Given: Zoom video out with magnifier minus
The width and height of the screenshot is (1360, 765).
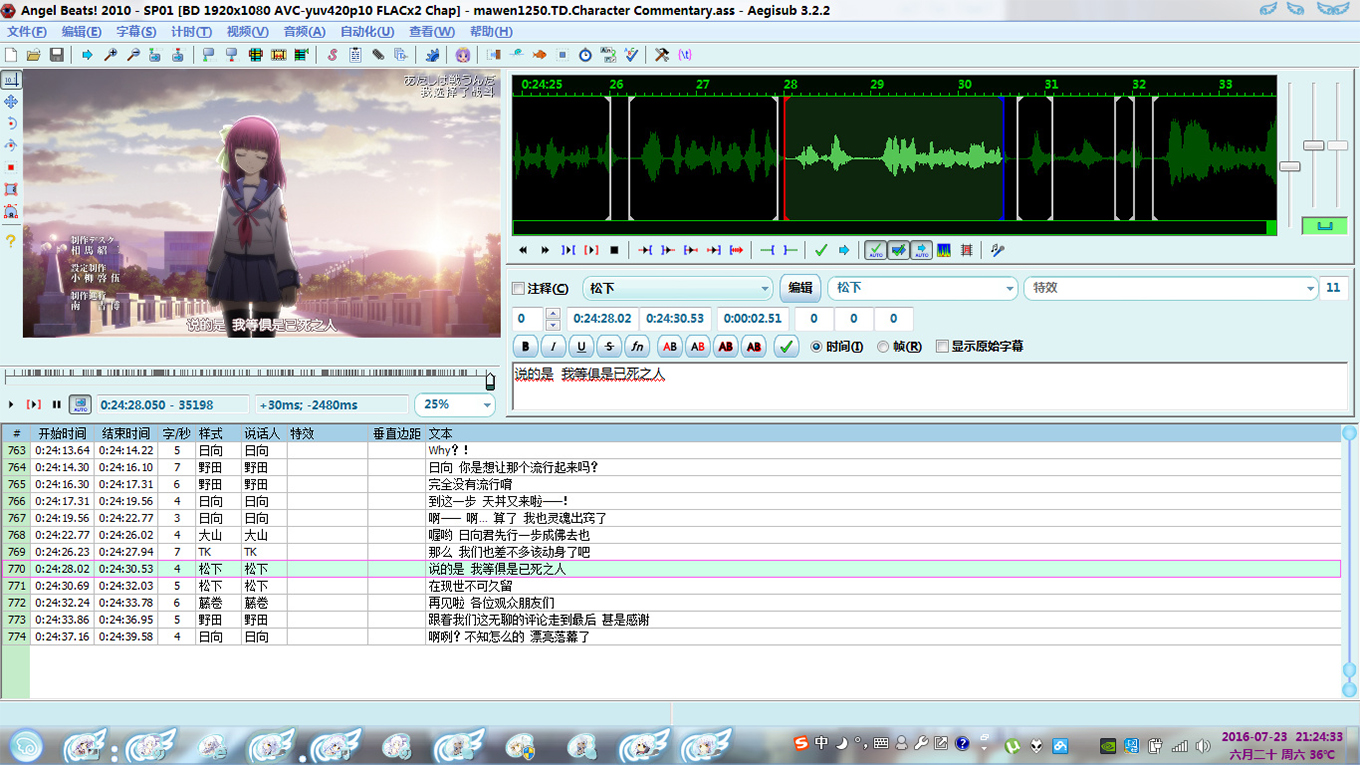Looking at the screenshot, I should click(133, 55).
